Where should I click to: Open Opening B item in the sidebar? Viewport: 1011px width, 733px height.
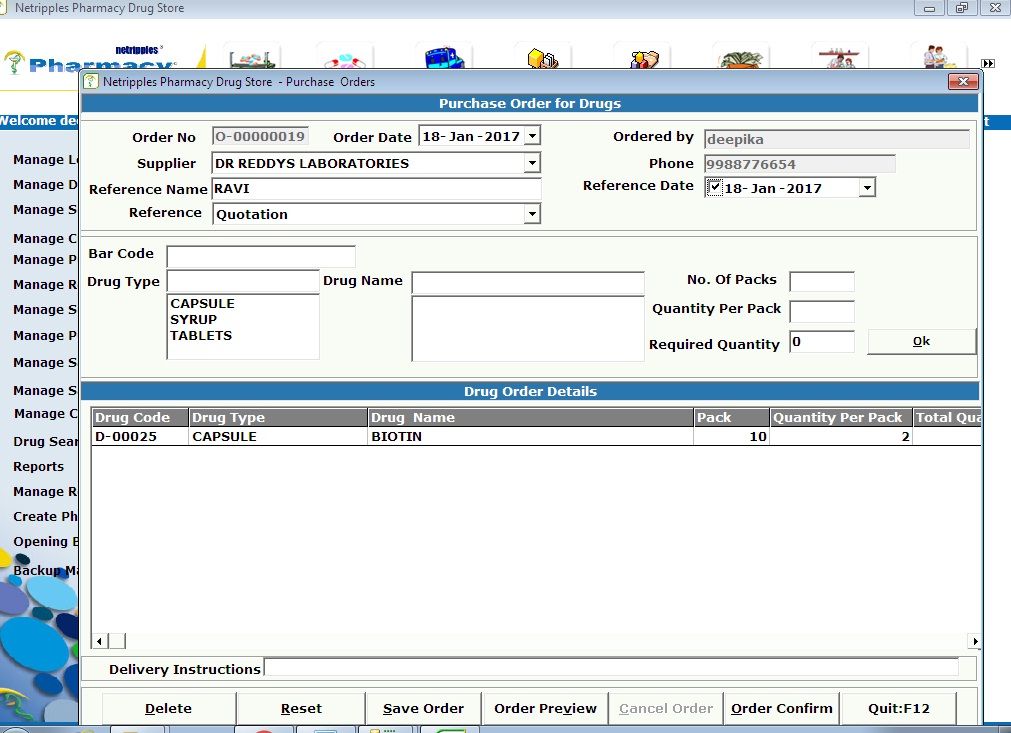[45, 542]
